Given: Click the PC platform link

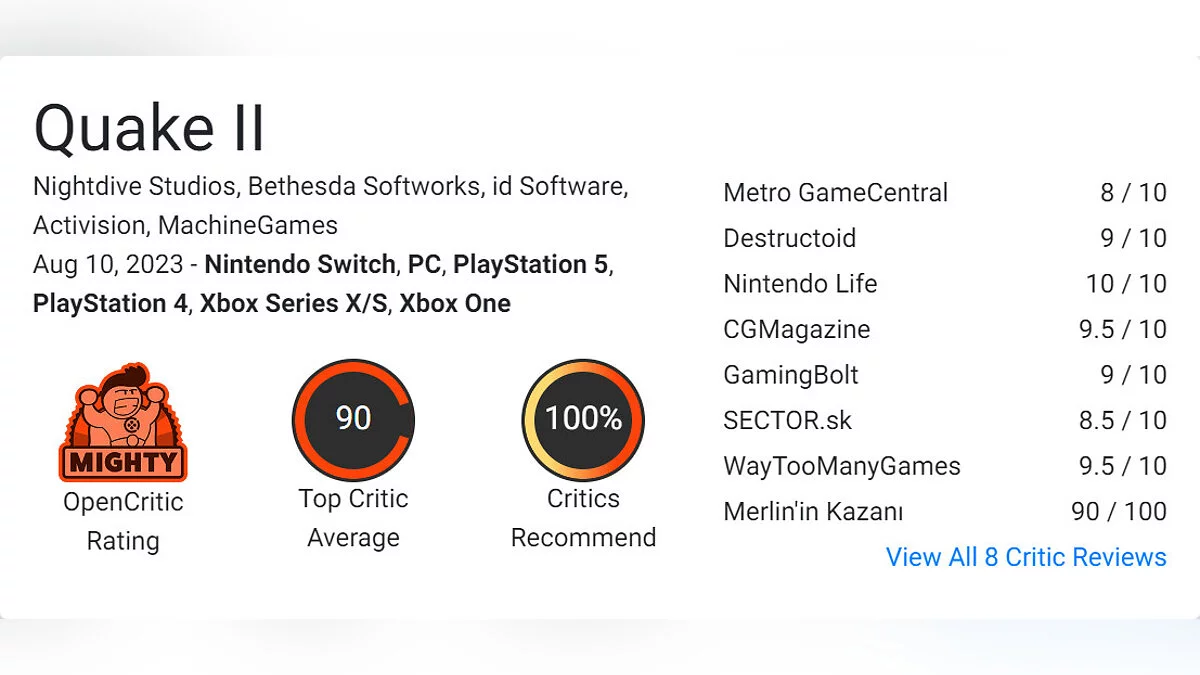Looking at the screenshot, I should coord(424,265).
